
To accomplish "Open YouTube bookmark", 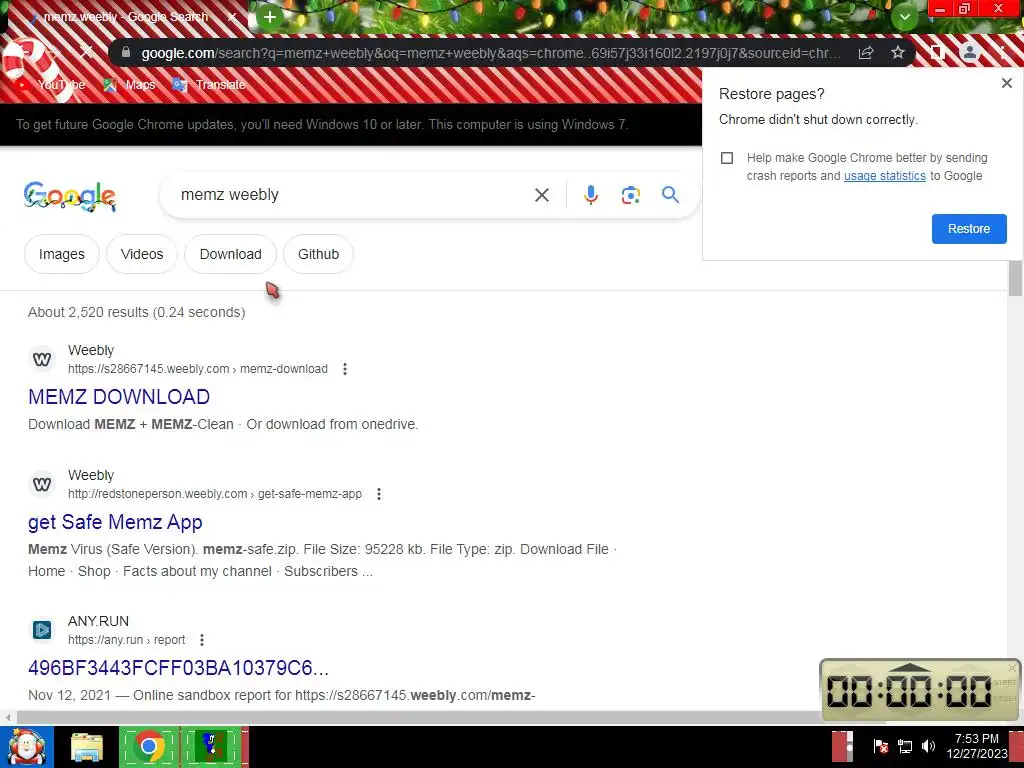I will (51, 85).
